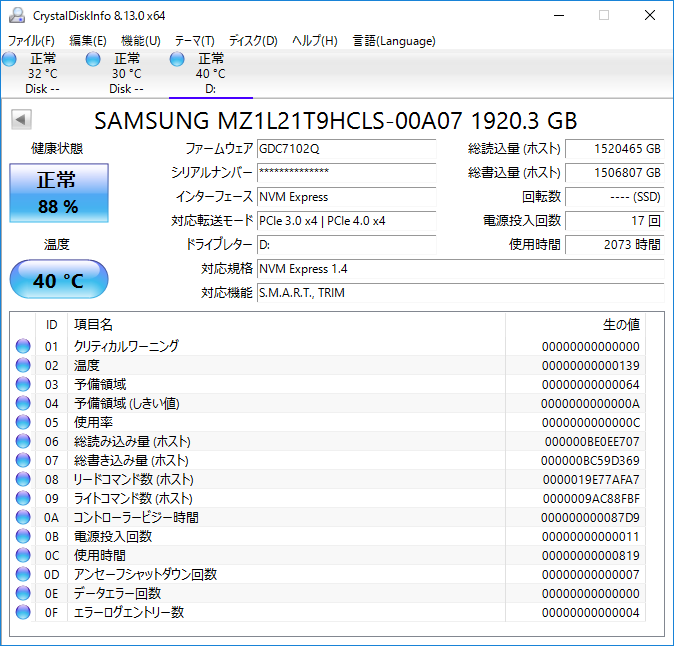
Task: Click the CrystalDiskInfo app icon in title bar
Action: click(16, 16)
